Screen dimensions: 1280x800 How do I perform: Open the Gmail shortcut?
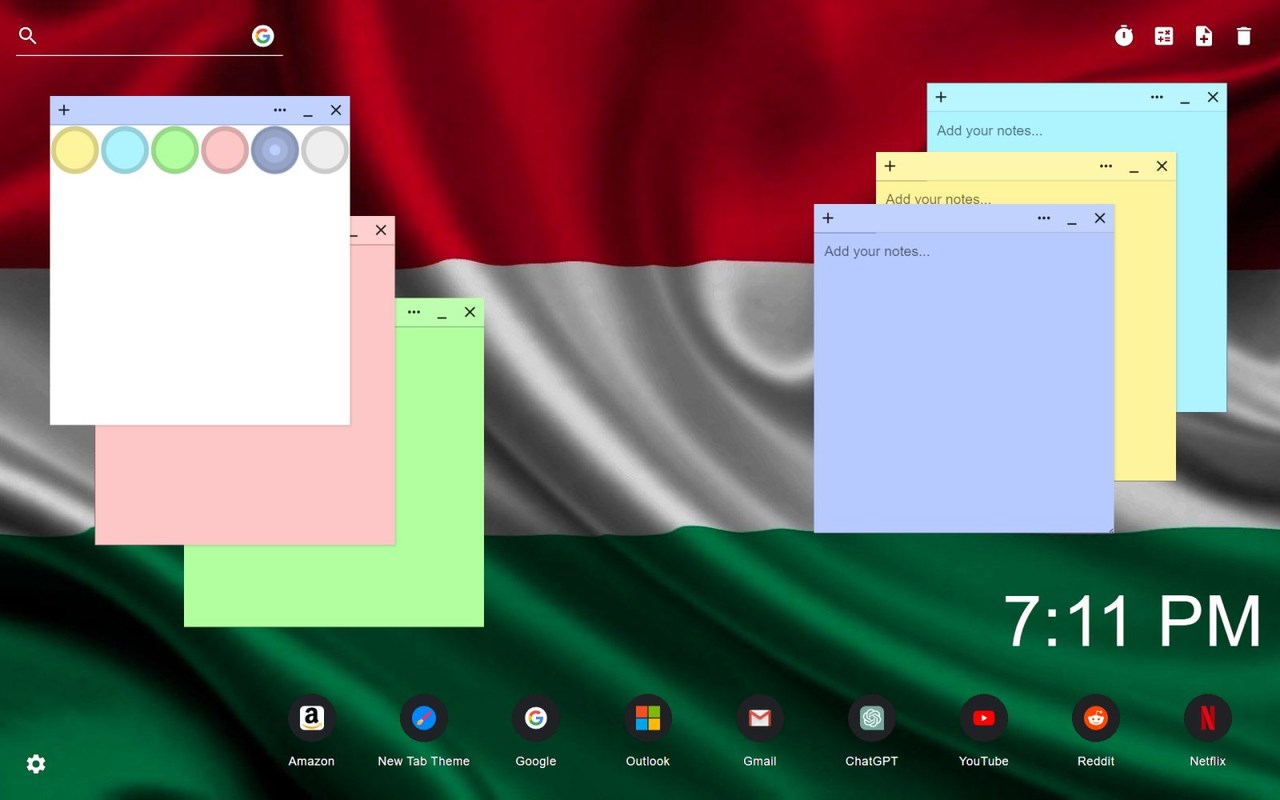point(760,718)
